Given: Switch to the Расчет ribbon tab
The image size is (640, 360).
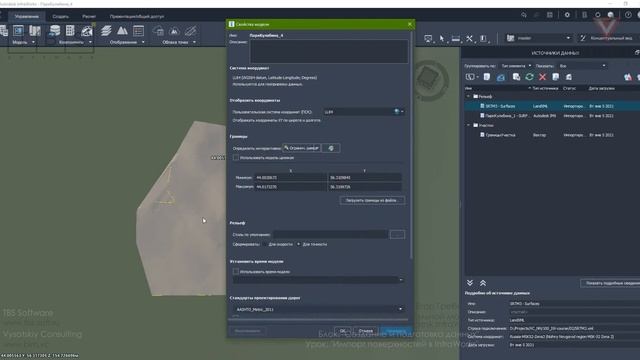Looking at the screenshot, I should [x=89, y=16].
